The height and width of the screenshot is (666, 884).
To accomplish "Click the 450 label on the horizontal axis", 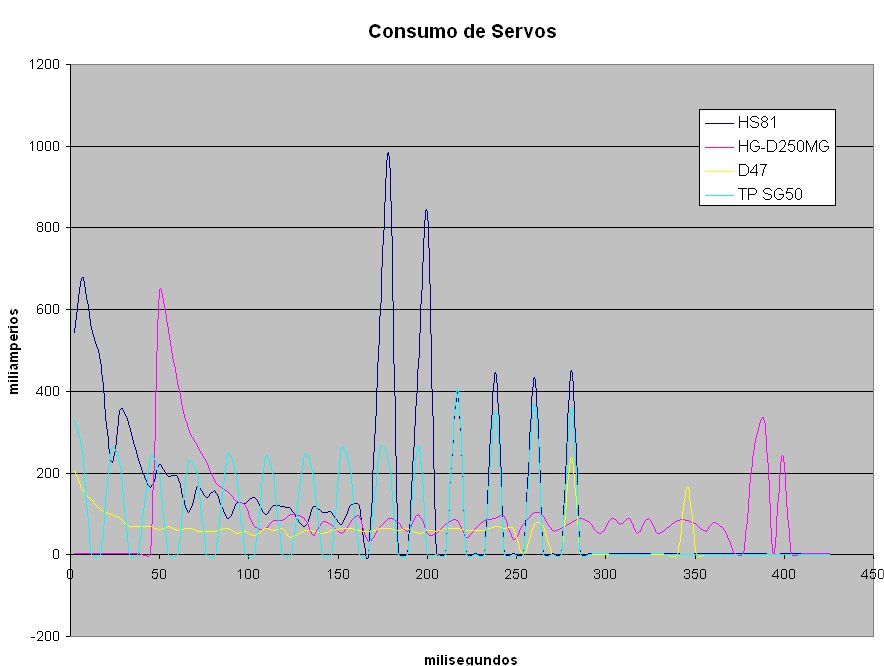I will [873, 574].
